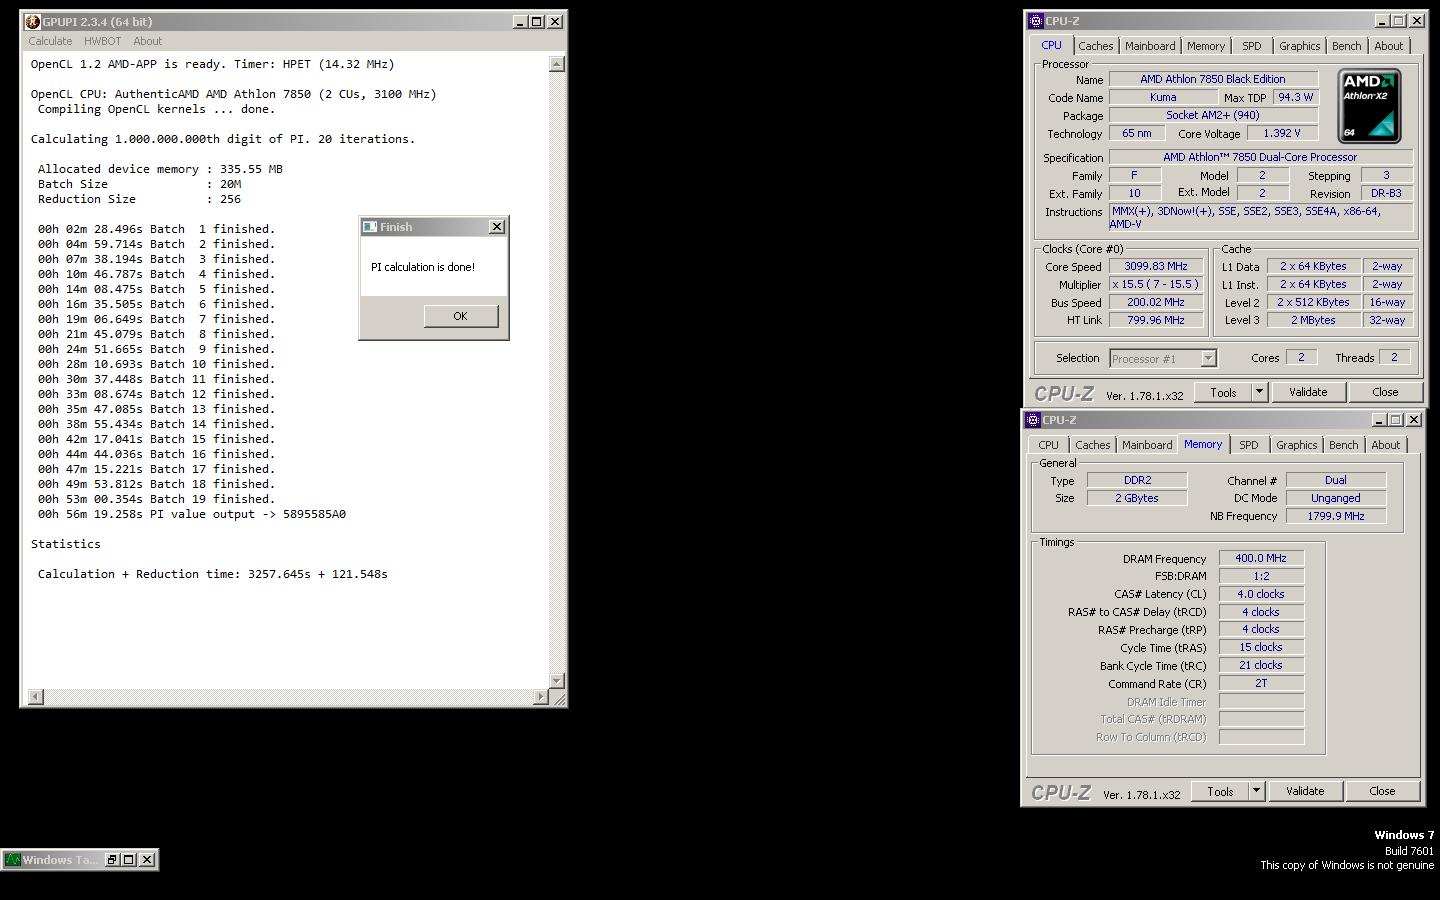Image resolution: width=1440 pixels, height=900 pixels.
Task: Click the CAS# Latency 4.0 clocks value
Action: (x=1261, y=594)
